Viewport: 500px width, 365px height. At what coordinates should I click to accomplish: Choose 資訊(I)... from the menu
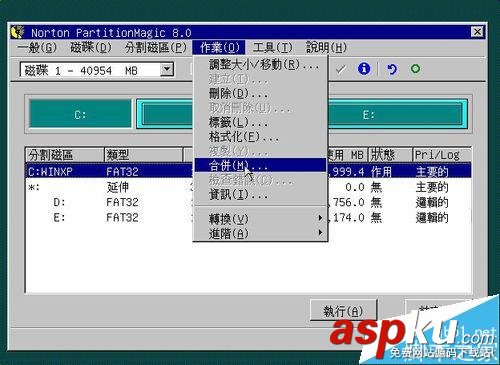(260, 194)
